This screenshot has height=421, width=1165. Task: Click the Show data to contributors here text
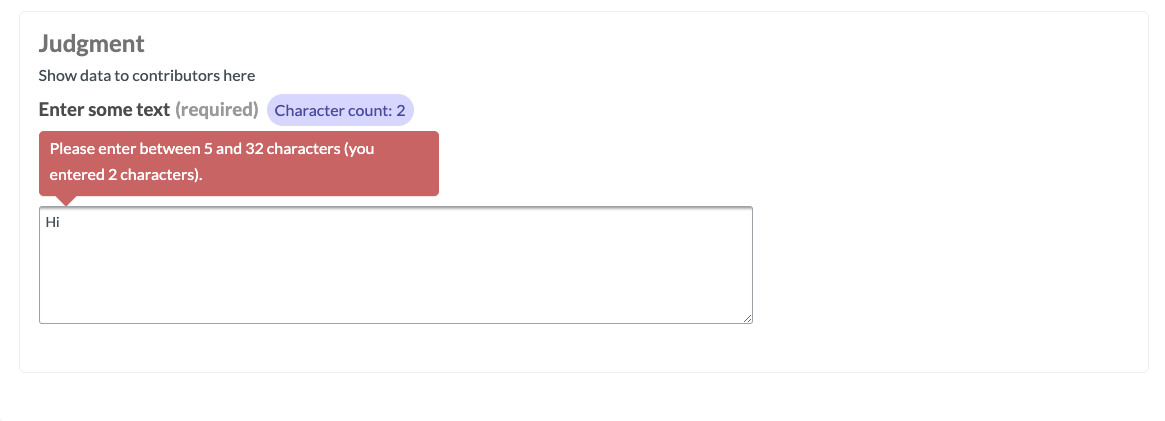[x=147, y=75]
